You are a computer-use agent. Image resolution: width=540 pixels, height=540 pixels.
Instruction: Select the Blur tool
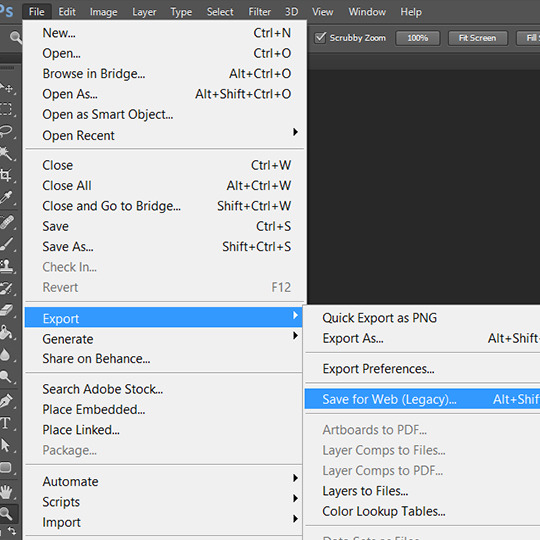point(6,354)
